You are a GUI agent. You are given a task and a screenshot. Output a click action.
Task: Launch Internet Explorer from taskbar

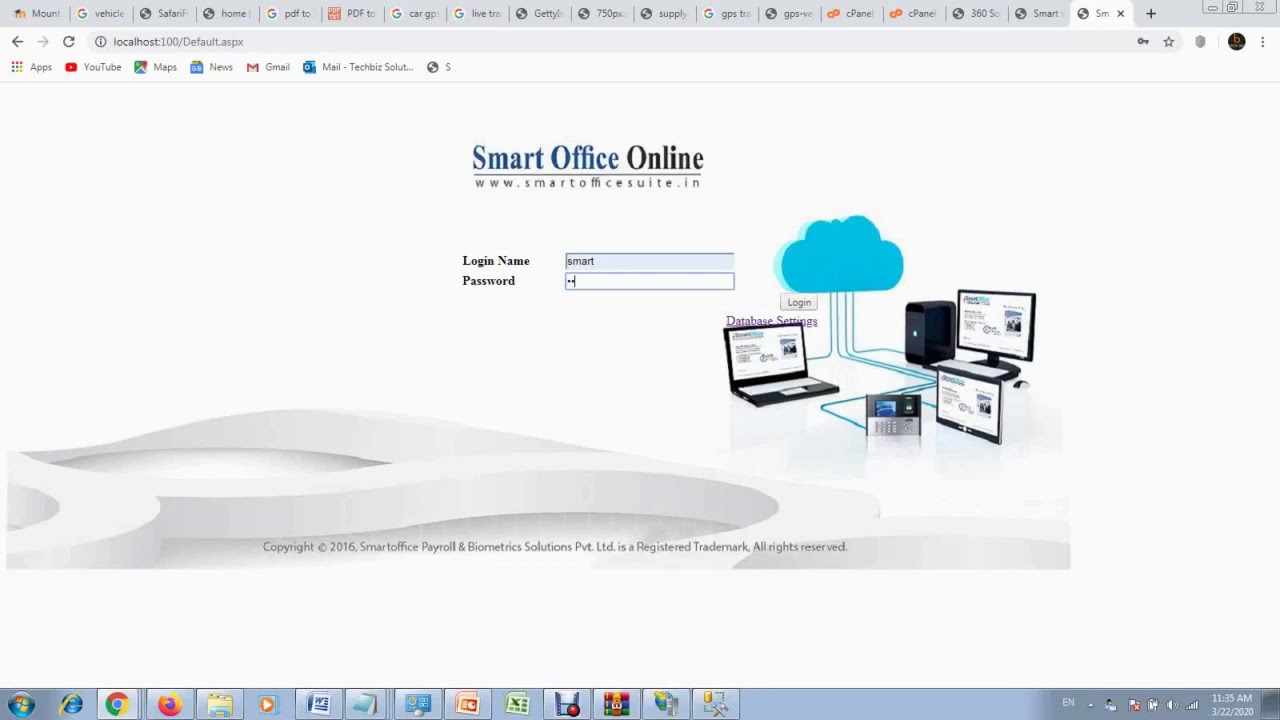coord(71,704)
